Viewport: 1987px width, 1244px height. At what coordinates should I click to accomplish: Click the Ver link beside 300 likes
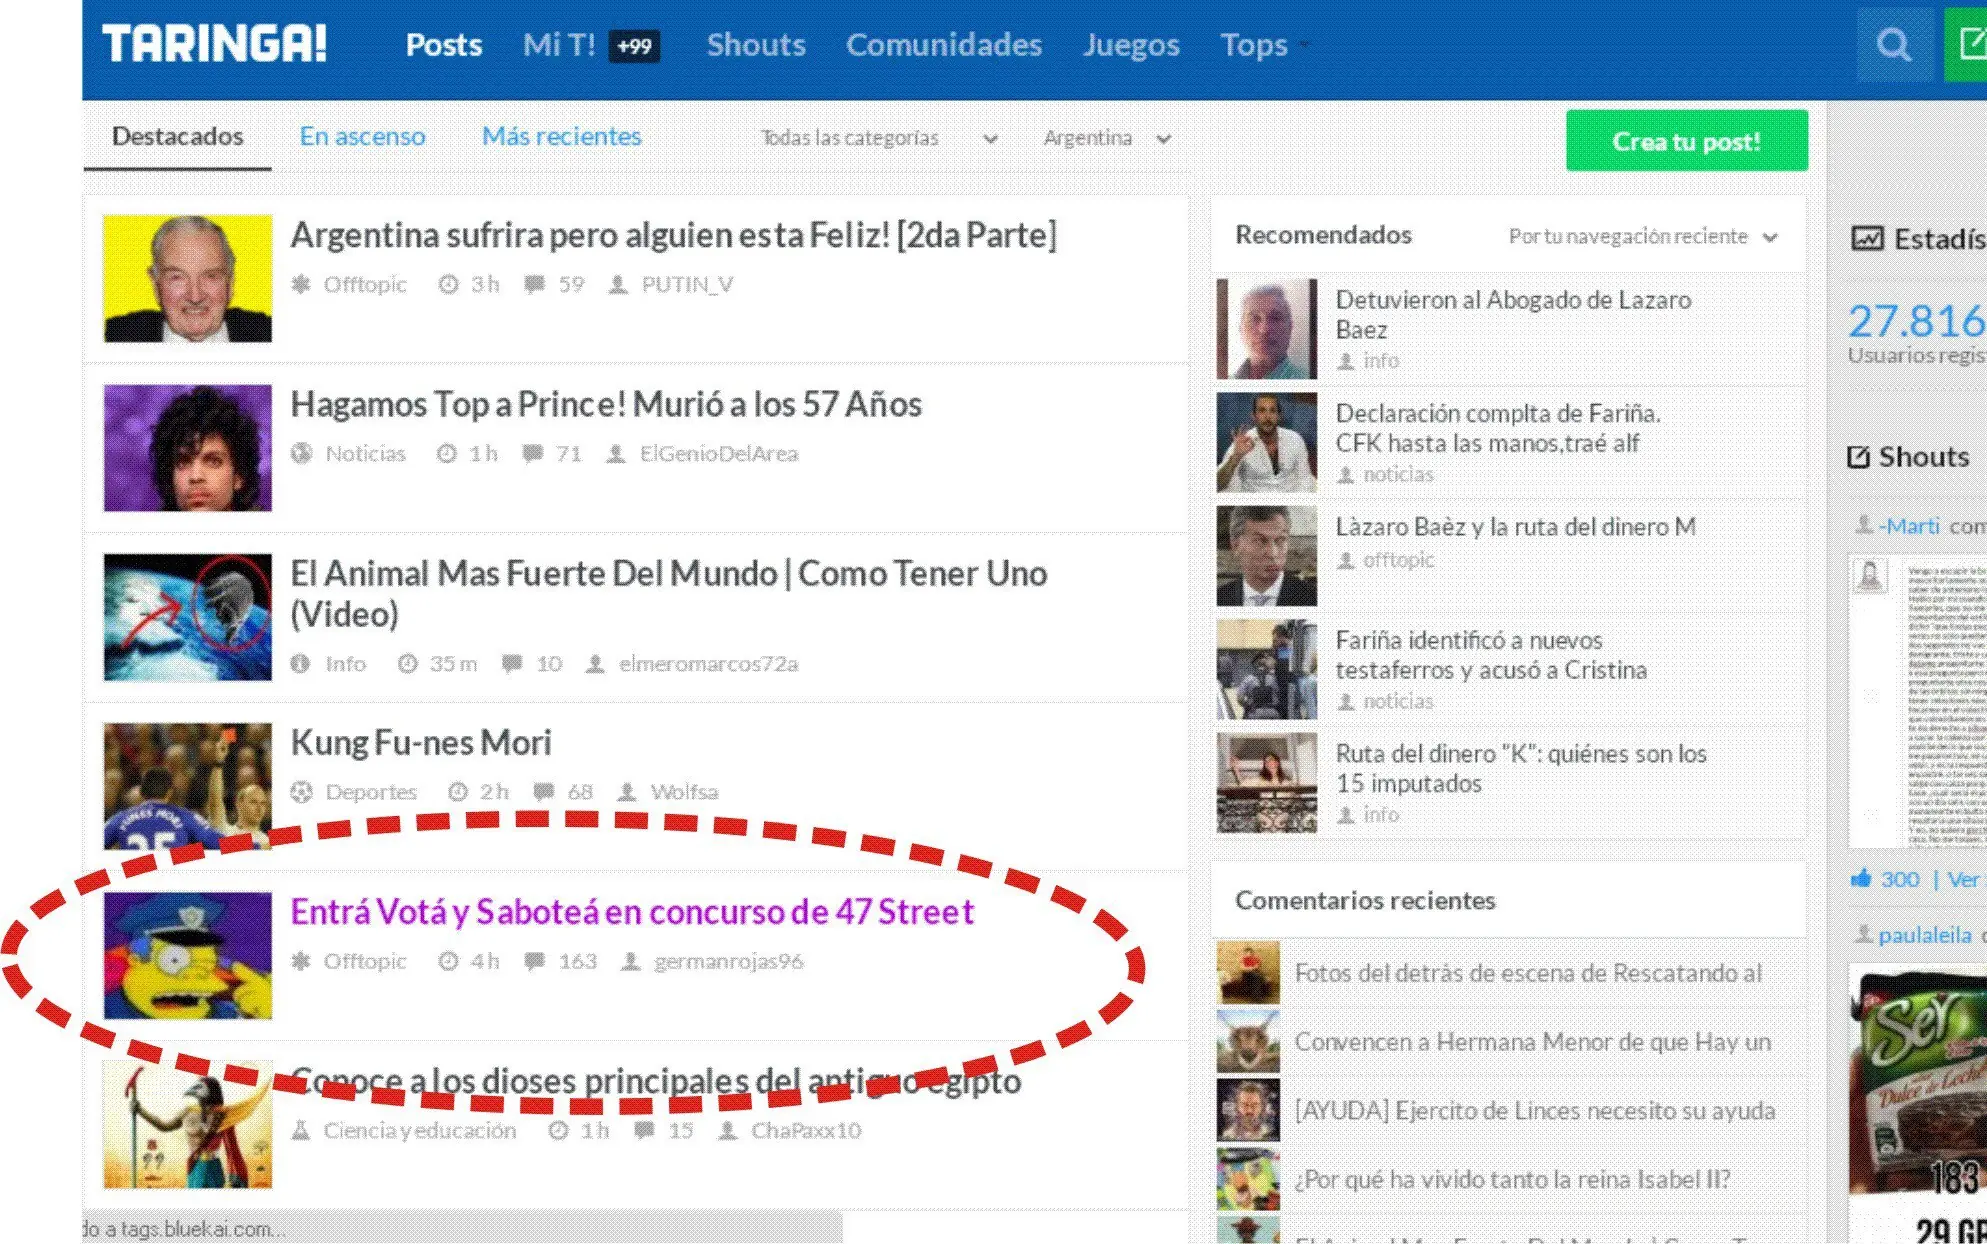[x=1964, y=879]
